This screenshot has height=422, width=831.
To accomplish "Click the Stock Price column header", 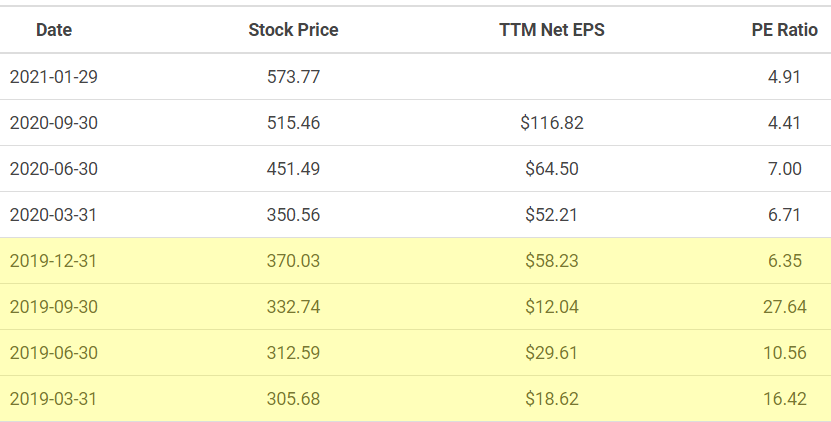I will point(293,30).
